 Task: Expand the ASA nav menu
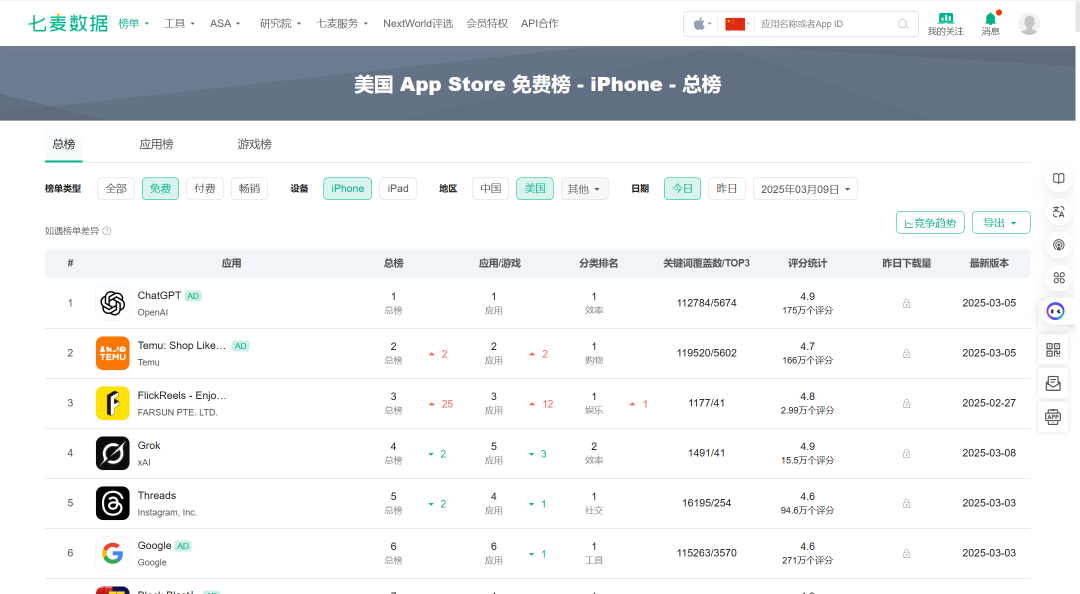click(225, 23)
